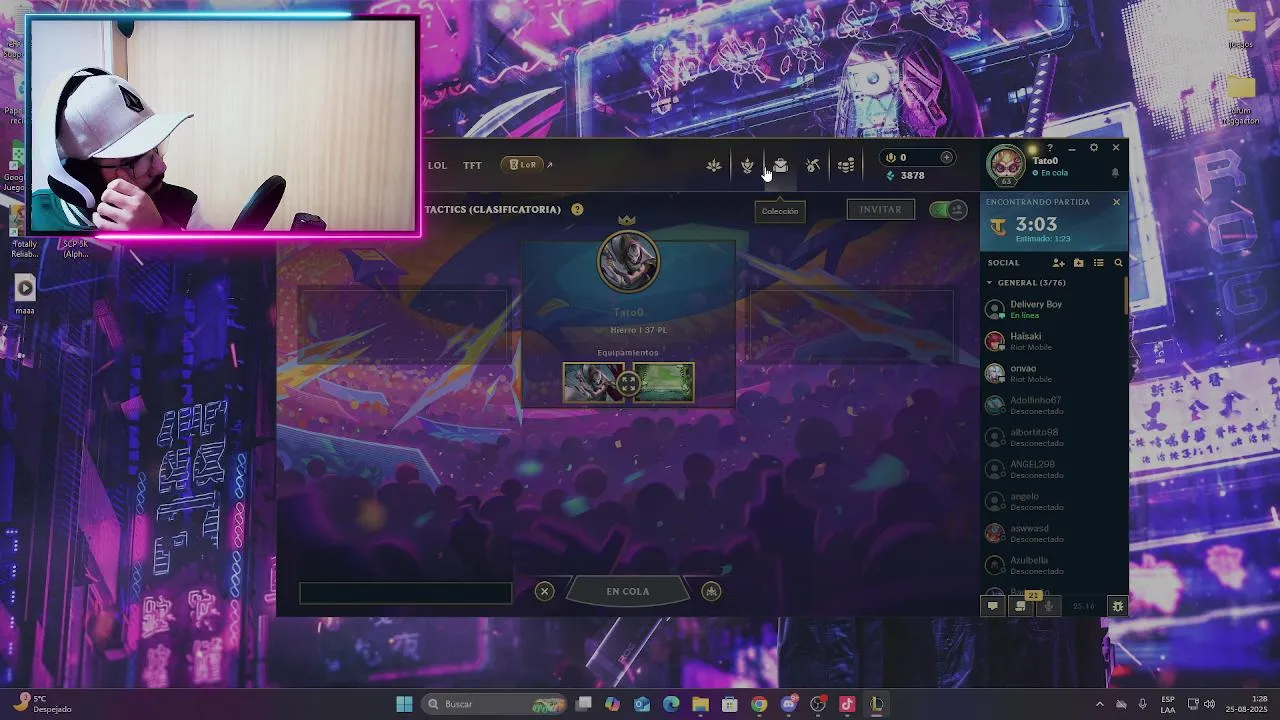
Task: Click empty right party slot
Action: click(x=851, y=325)
